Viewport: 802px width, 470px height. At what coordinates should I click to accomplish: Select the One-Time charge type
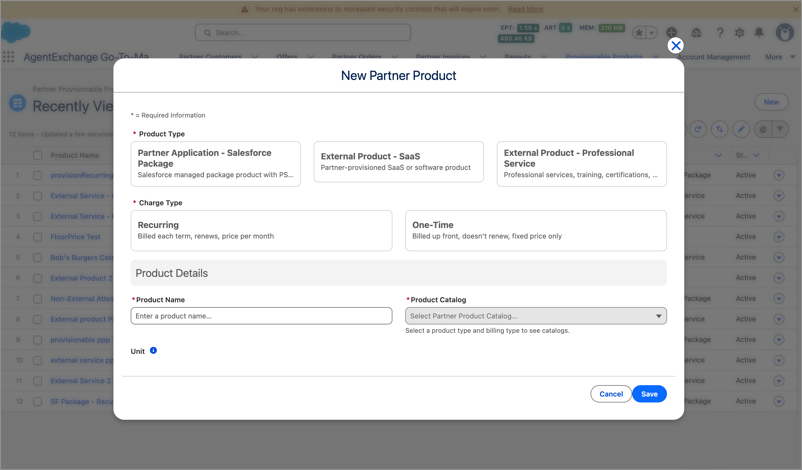tap(536, 231)
